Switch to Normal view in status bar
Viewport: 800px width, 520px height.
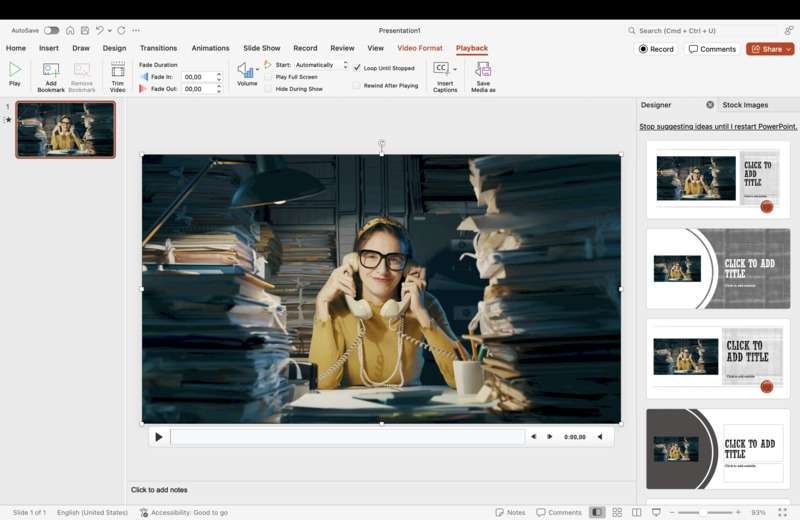pyautogui.click(x=596, y=512)
